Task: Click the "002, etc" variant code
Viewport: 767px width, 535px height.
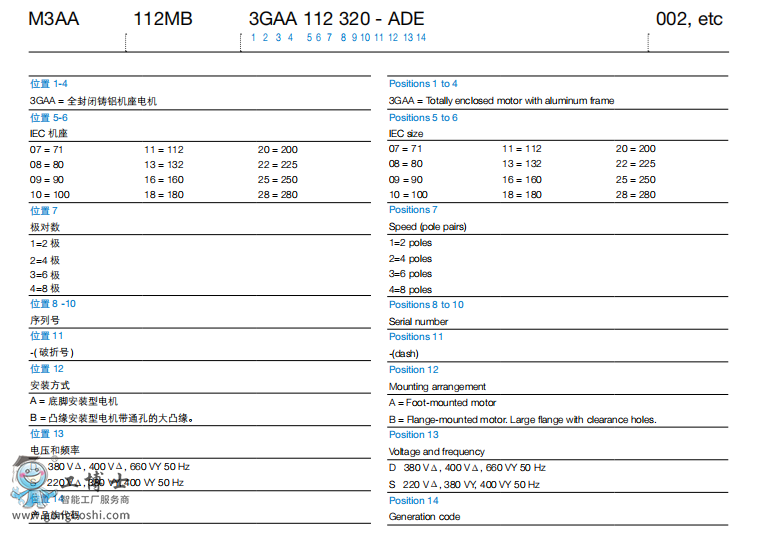Action: (x=688, y=19)
